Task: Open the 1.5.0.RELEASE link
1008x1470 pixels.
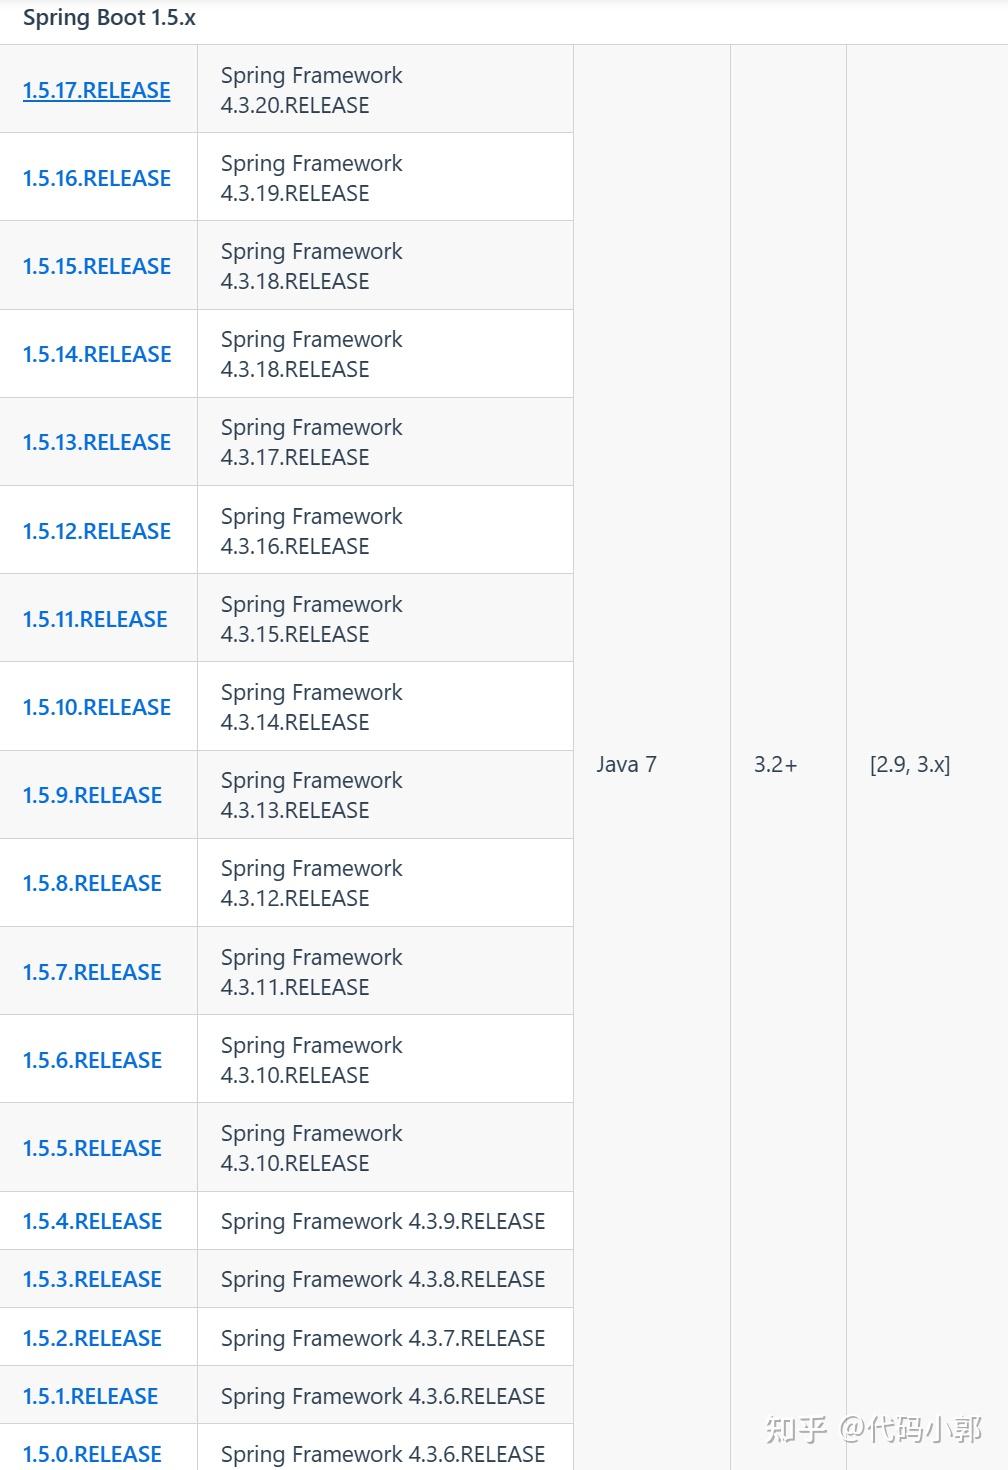Action: (x=92, y=1454)
